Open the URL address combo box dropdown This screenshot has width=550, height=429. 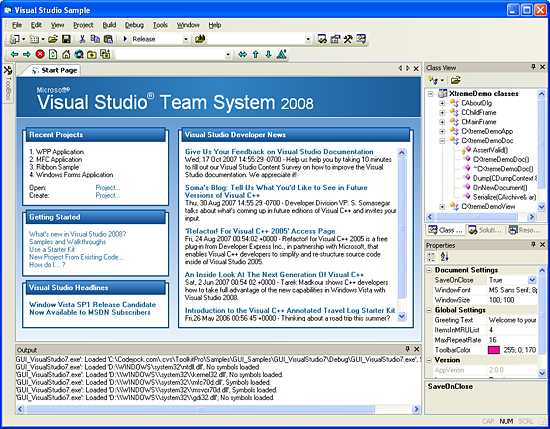click(228, 55)
